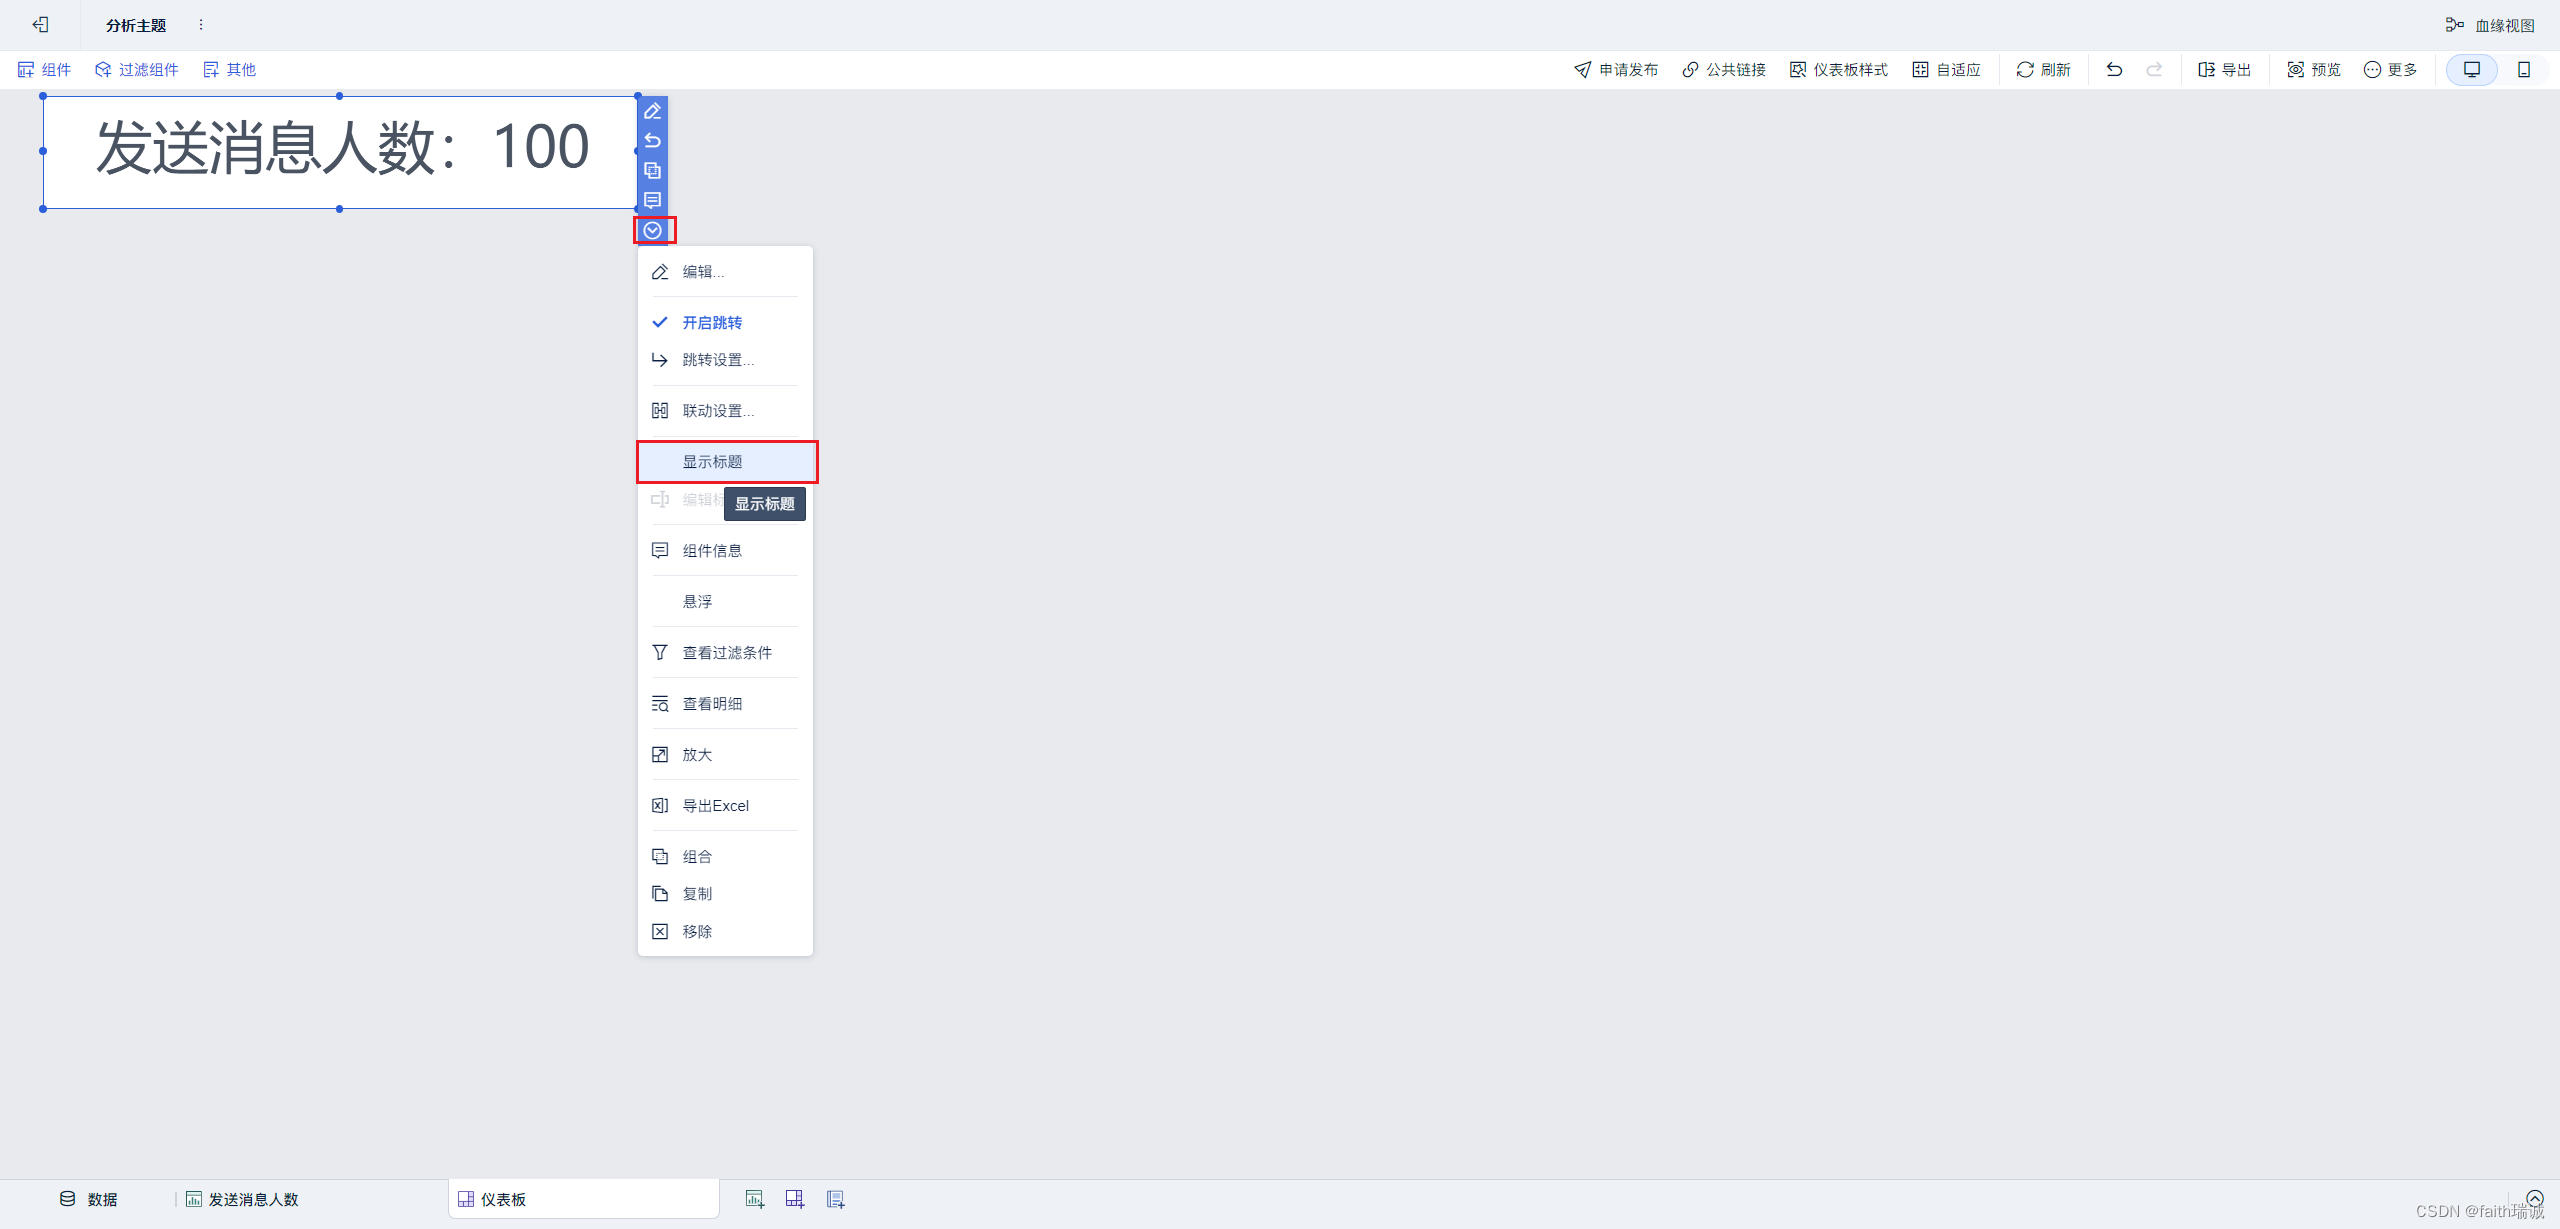Image resolution: width=2560 pixels, height=1229 pixels.
Task: Toggle 自适应 layout
Action: point(1946,69)
